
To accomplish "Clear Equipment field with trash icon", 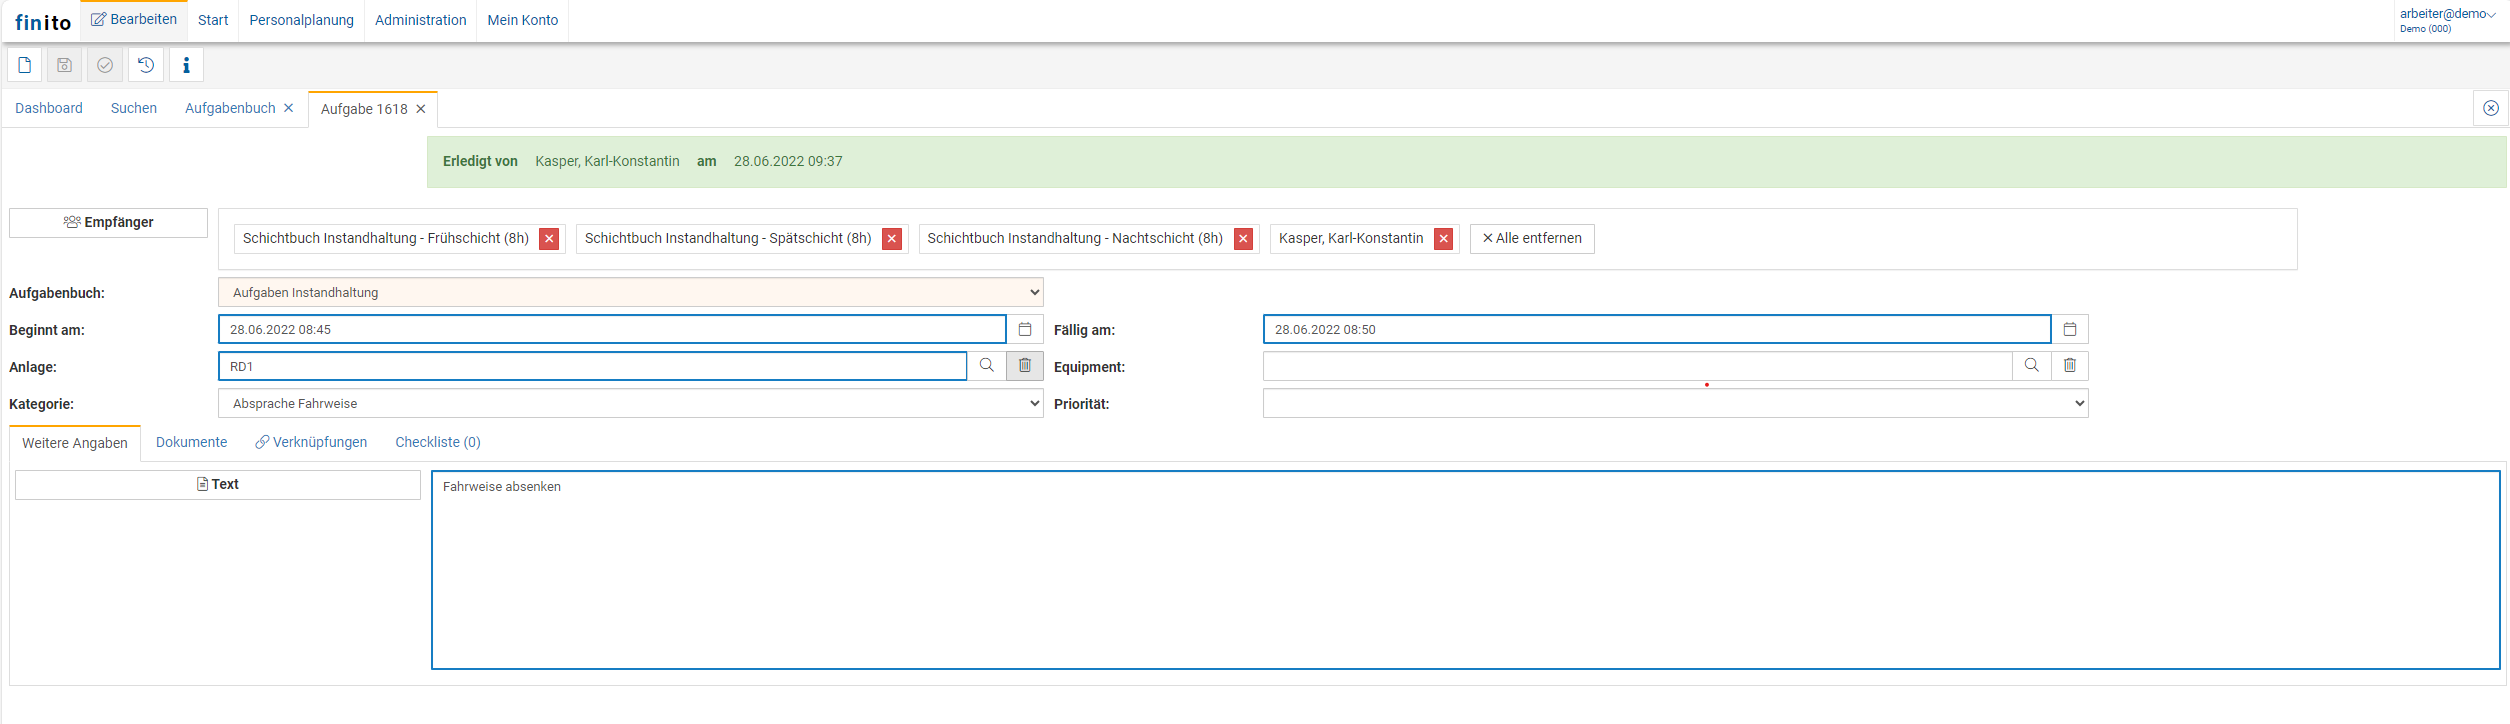I will [2070, 366].
